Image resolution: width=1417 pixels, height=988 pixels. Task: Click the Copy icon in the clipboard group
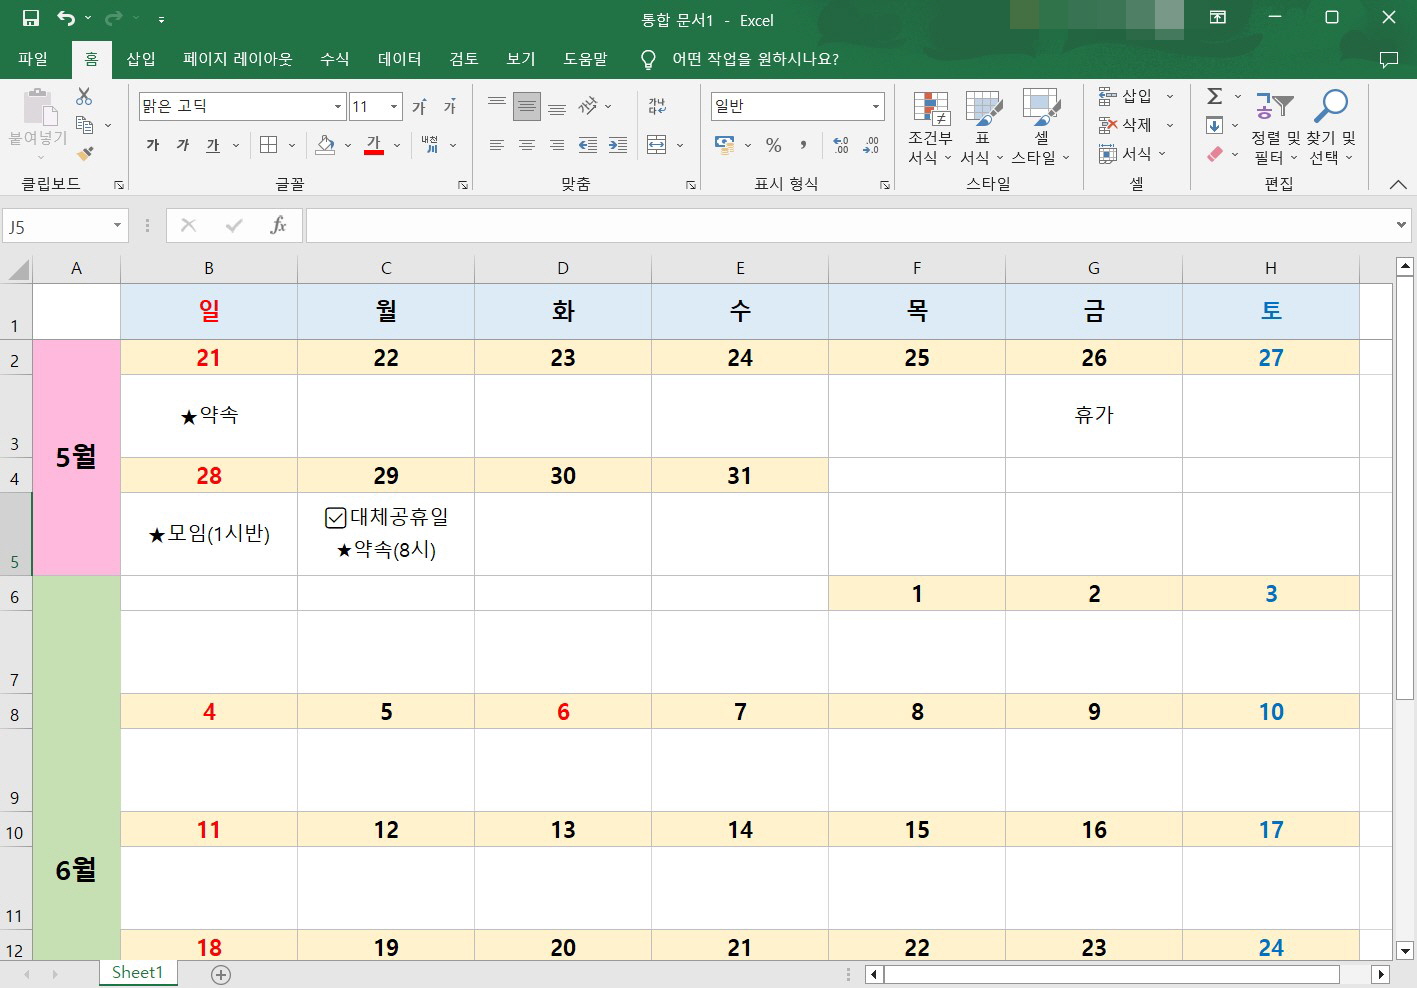click(x=85, y=125)
